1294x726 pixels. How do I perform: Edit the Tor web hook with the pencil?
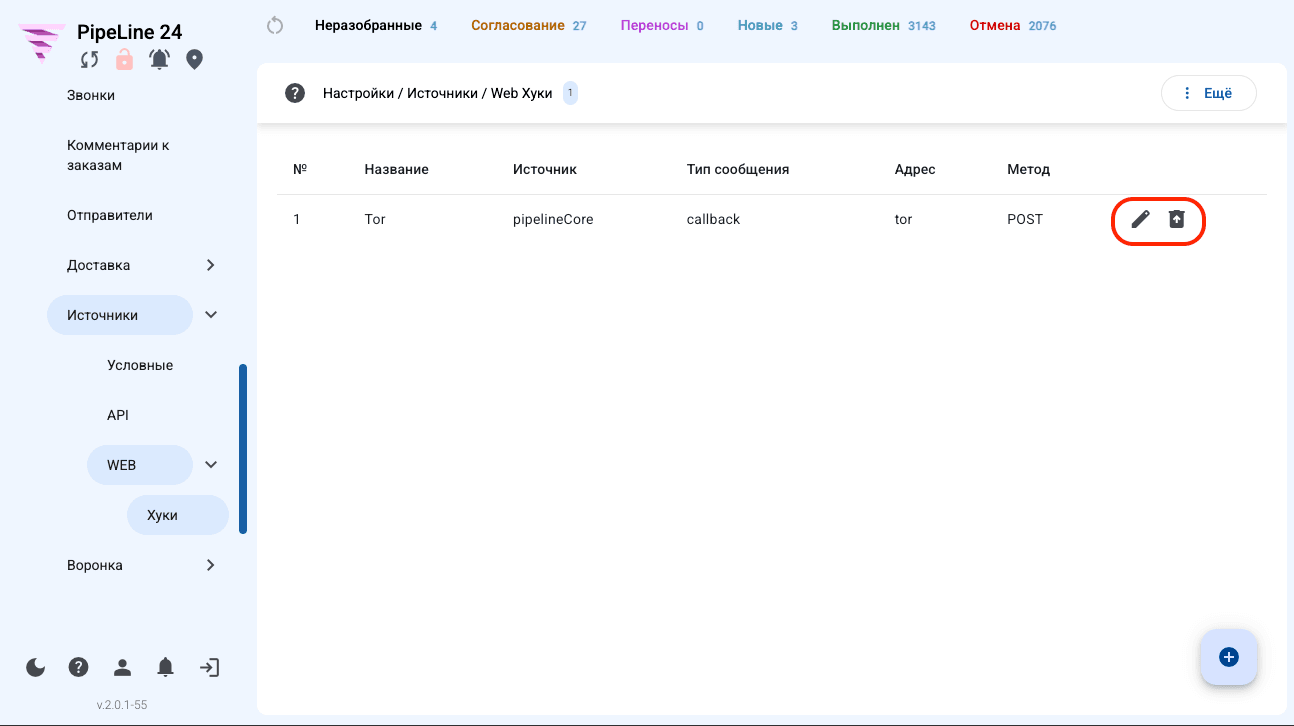coord(1140,219)
